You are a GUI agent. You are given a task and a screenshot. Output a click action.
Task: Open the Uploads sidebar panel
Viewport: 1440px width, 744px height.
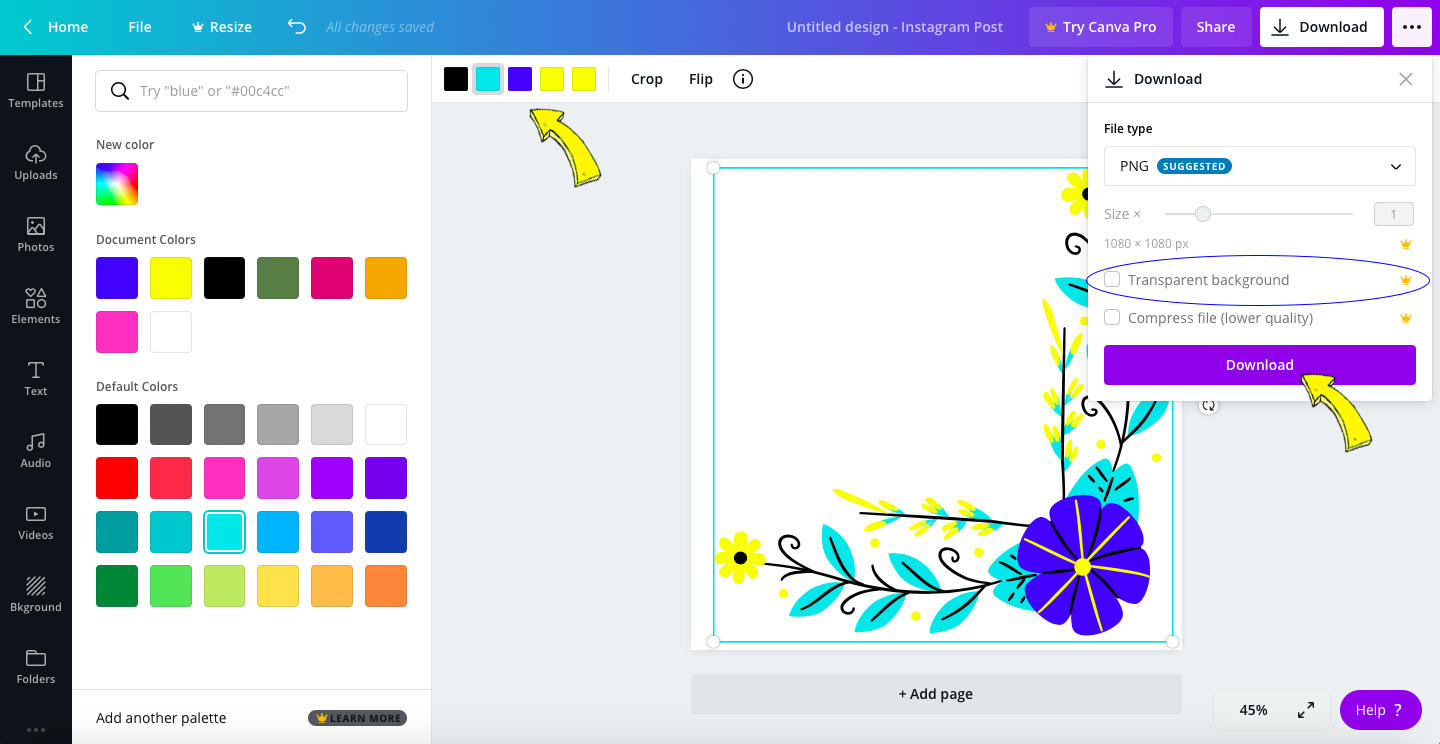point(36,162)
